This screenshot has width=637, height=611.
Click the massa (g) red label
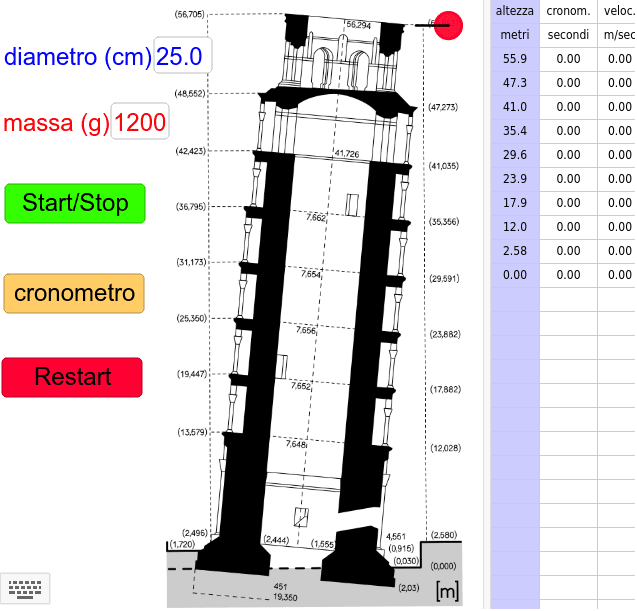coord(56,122)
